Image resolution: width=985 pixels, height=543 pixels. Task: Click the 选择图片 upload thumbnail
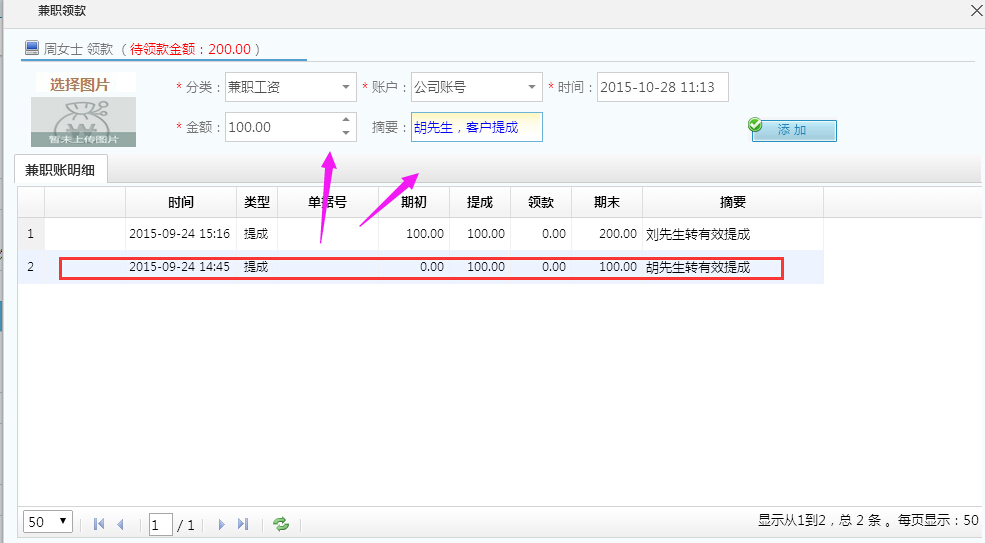click(x=83, y=109)
